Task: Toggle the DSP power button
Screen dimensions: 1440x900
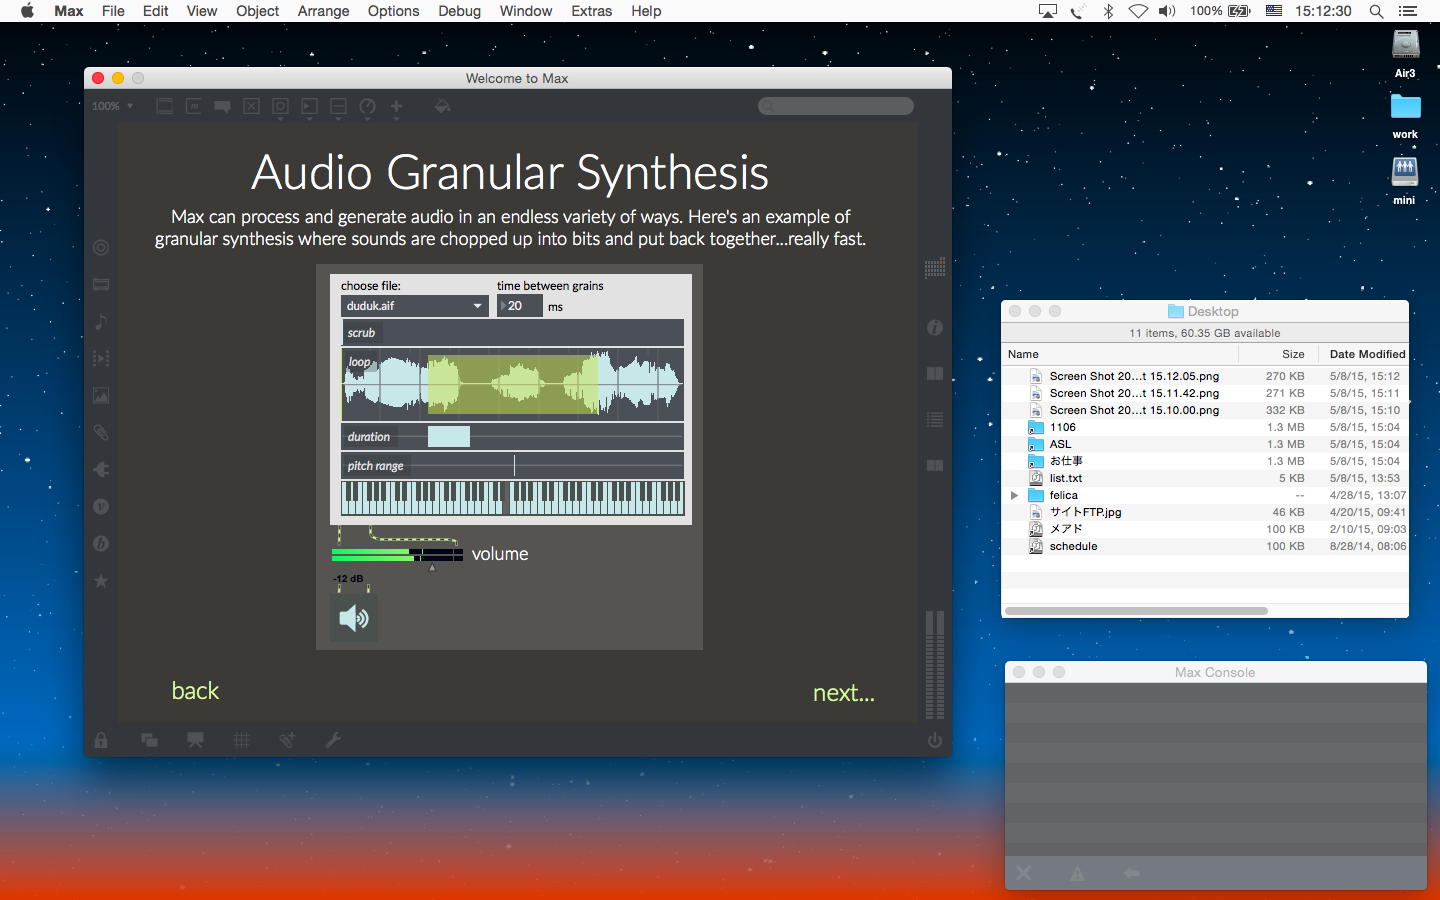Action: pos(934,740)
